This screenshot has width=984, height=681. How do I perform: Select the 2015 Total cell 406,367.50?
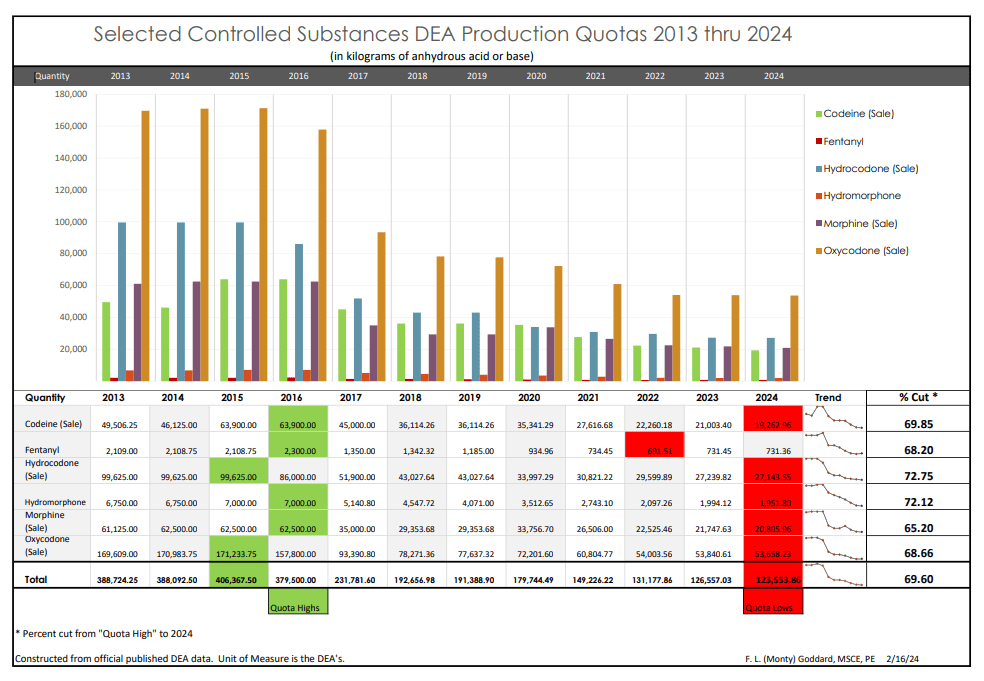click(x=239, y=579)
